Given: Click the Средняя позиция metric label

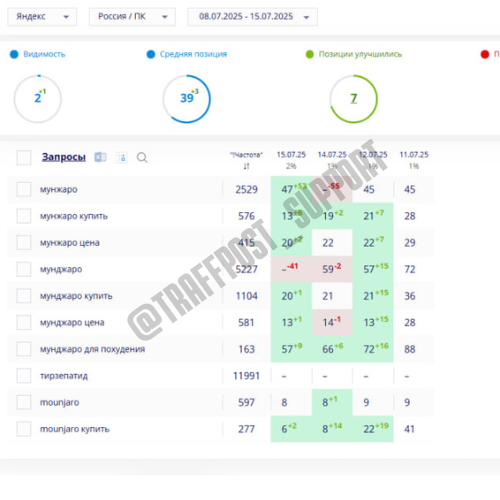Looking at the screenshot, I should (193, 54).
